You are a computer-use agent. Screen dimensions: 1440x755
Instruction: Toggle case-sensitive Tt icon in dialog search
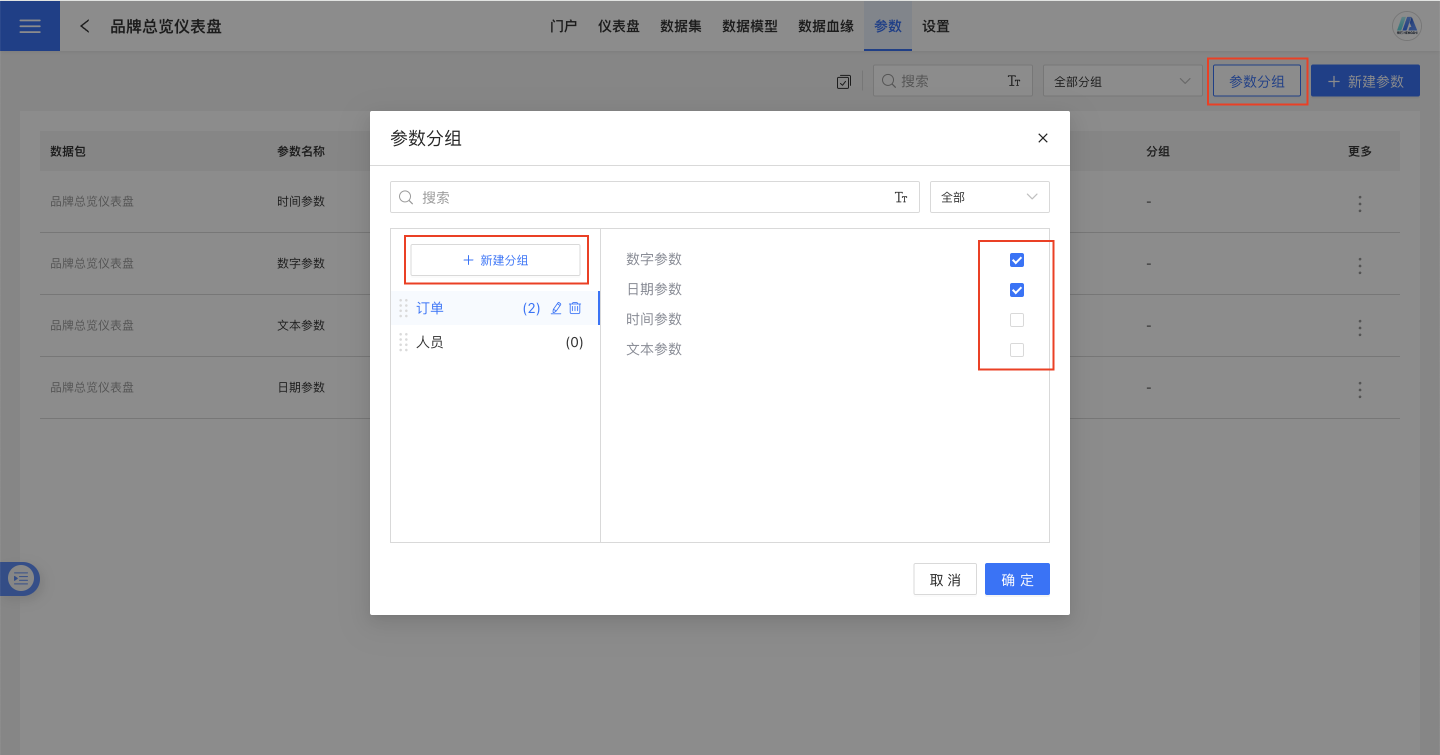(901, 198)
